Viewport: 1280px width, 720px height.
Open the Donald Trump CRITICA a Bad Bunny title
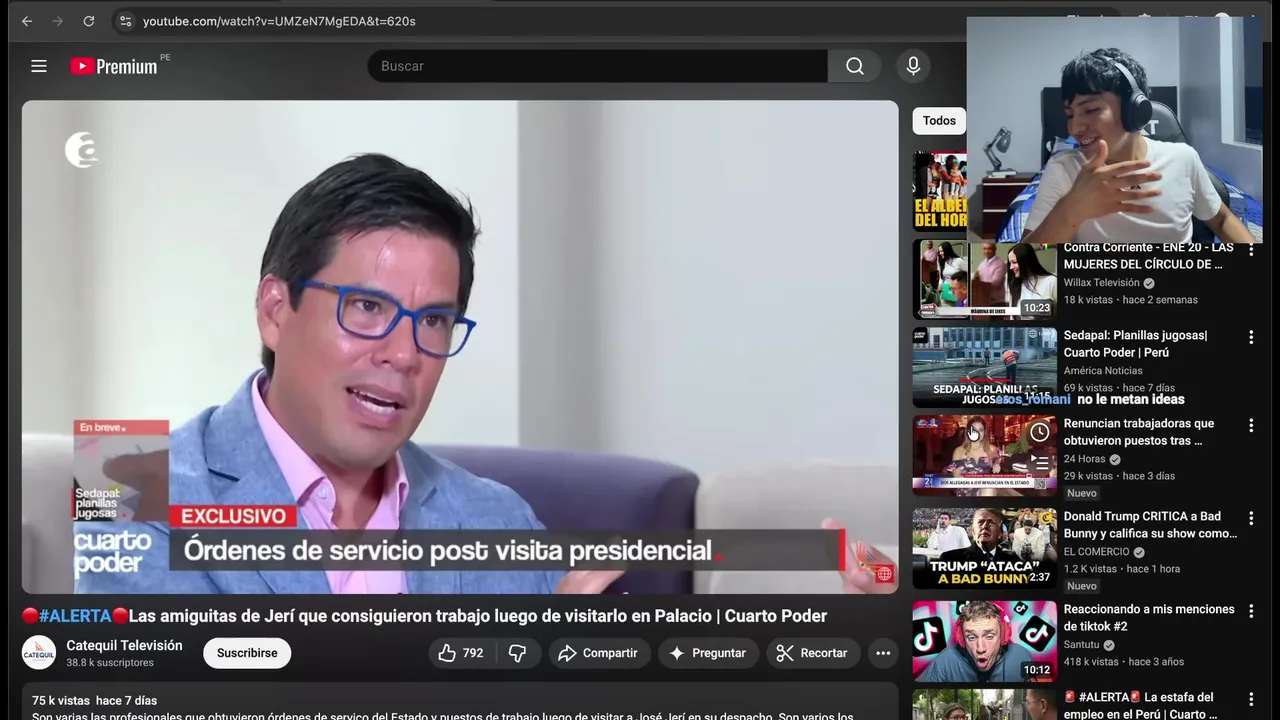pyautogui.click(x=1150, y=525)
